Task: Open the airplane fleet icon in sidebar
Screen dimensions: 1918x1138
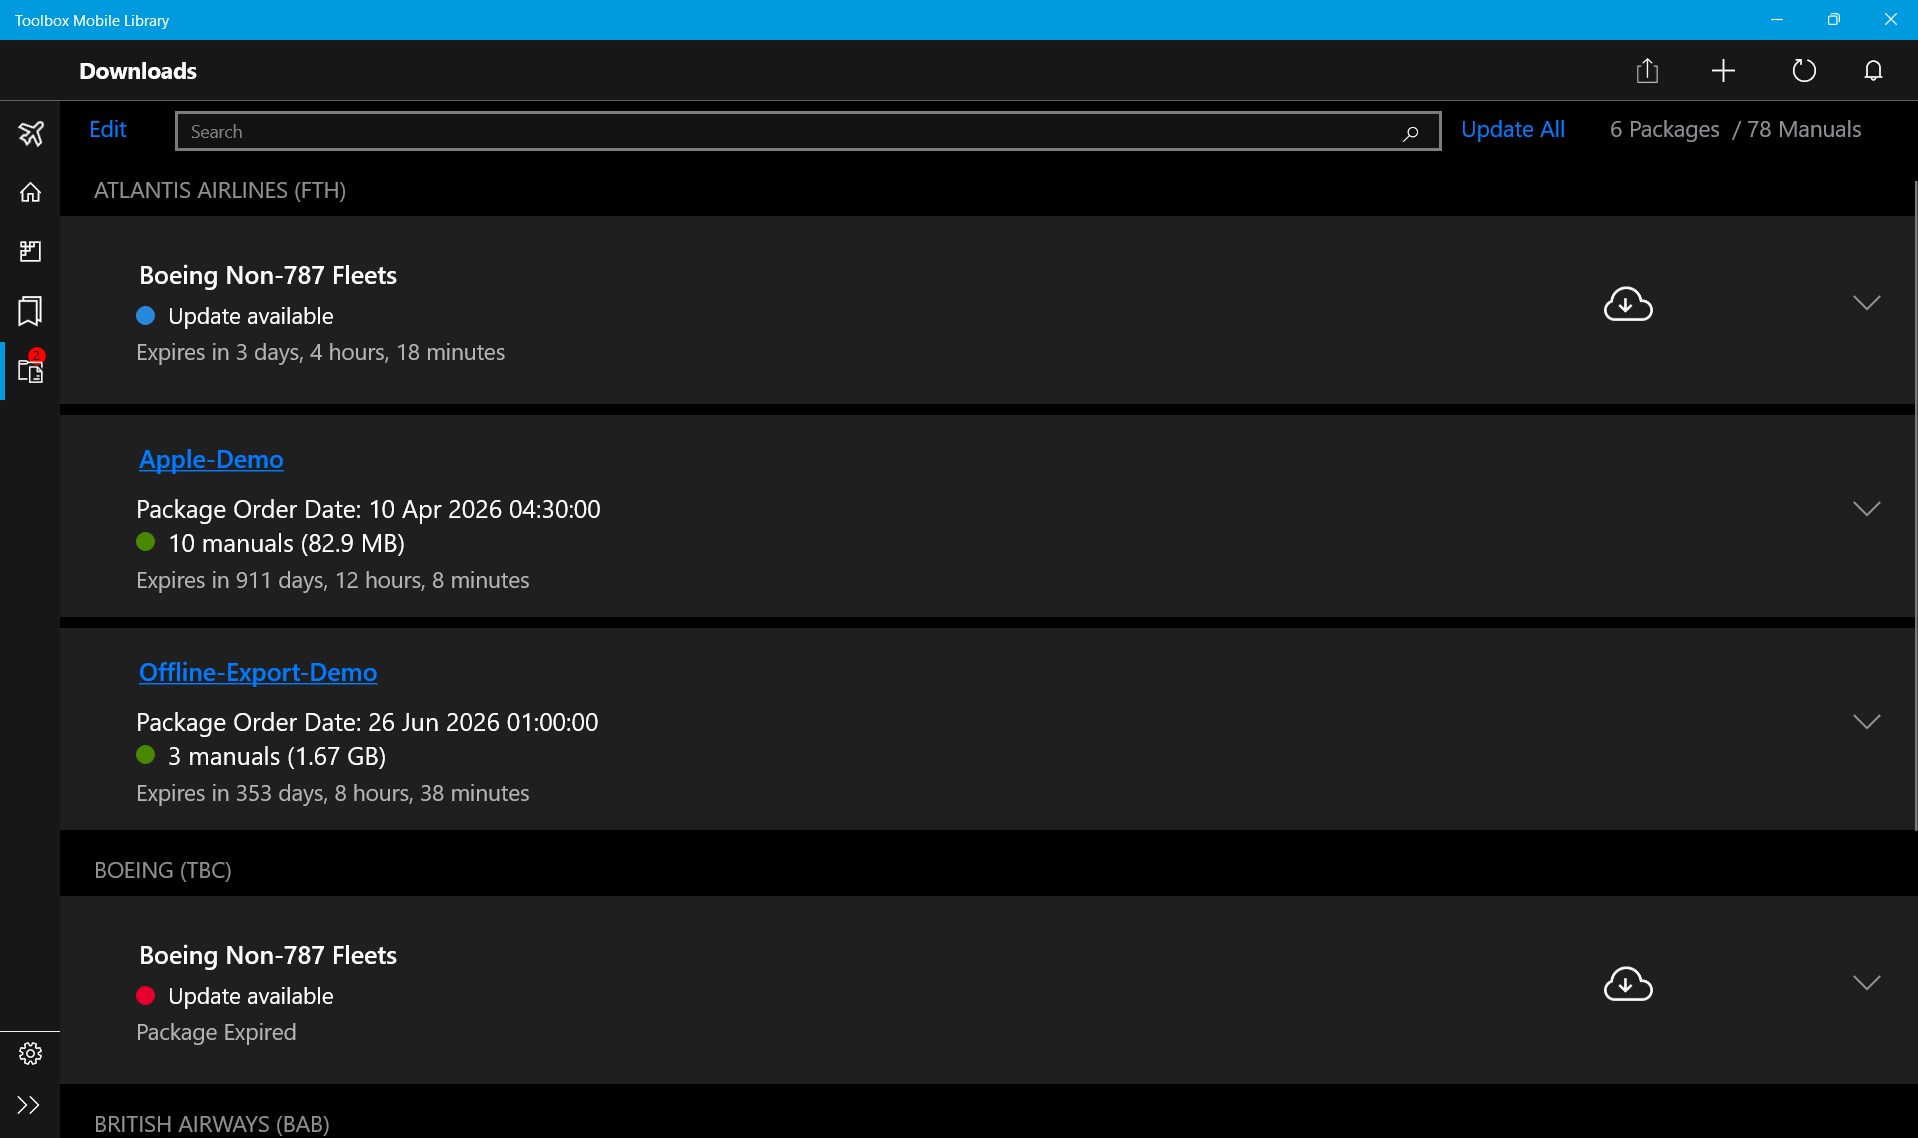Action: pos(31,132)
